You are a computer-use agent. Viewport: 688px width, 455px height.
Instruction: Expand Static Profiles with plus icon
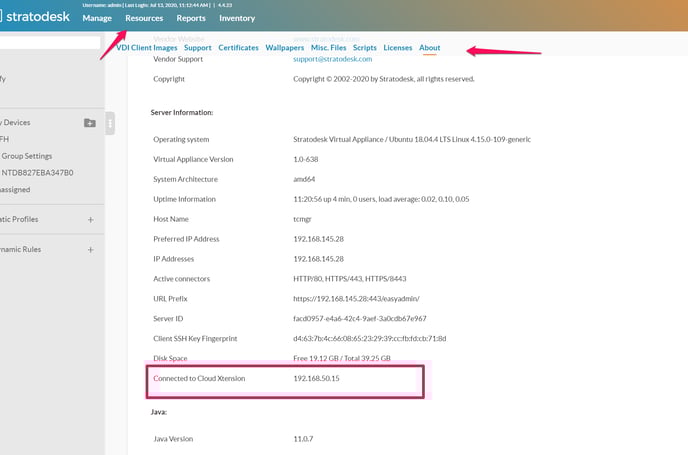tap(90, 219)
